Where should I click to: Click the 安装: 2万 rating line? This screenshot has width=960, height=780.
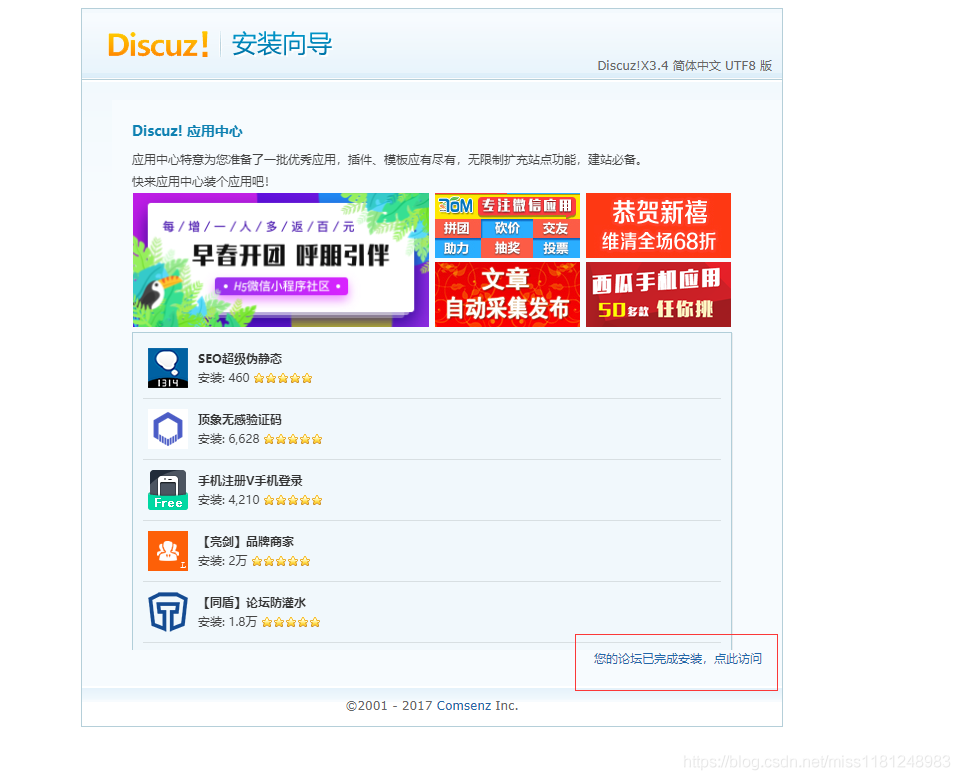tap(254, 561)
